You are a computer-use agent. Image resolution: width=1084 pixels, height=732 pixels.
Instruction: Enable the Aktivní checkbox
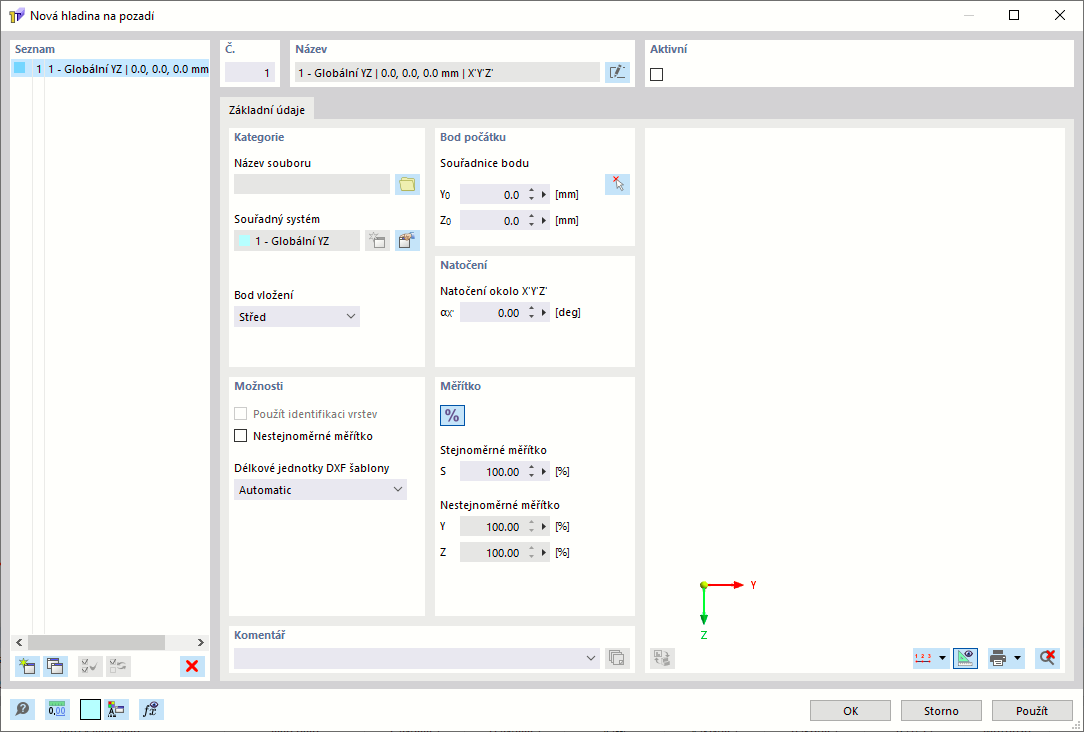[657, 74]
